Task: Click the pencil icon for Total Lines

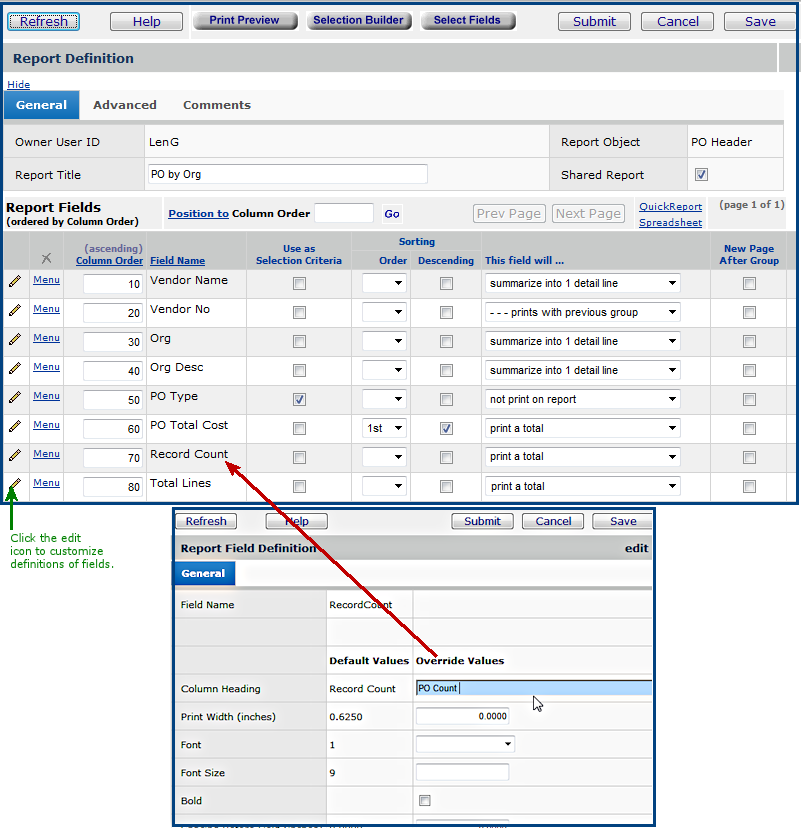Action: pos(15,485)
